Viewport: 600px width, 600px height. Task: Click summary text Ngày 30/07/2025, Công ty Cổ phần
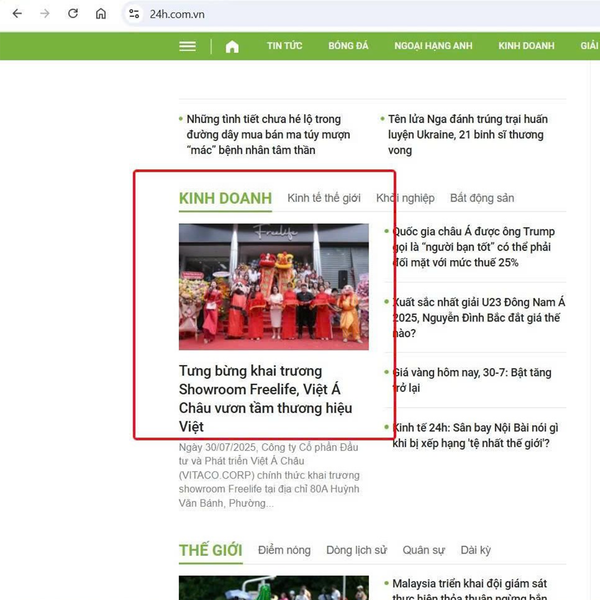(x=269, y=475)
